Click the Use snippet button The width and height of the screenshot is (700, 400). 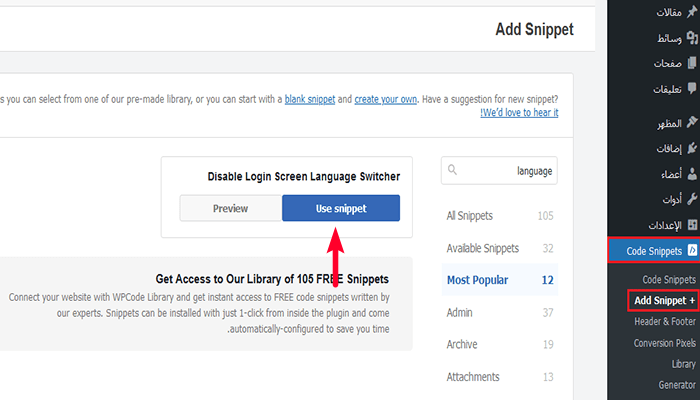click(x=341, y=208)
